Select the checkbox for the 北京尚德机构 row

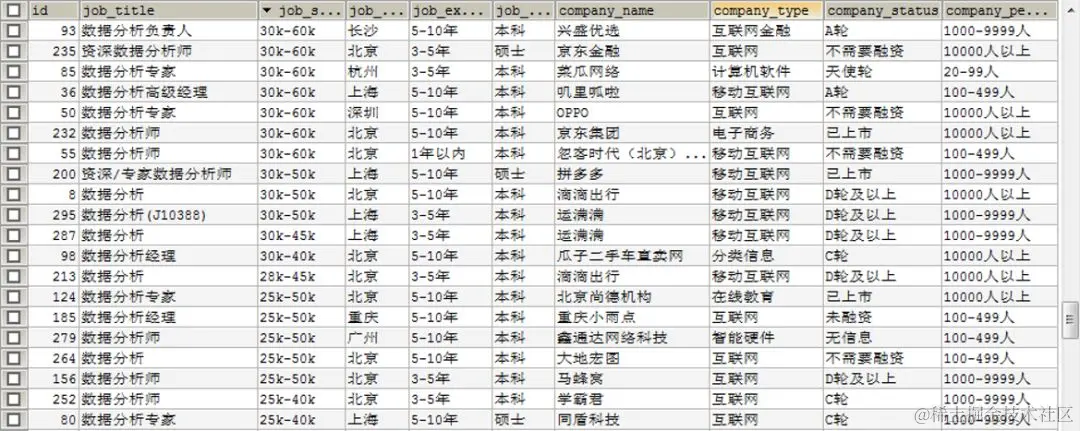point(14,297)
